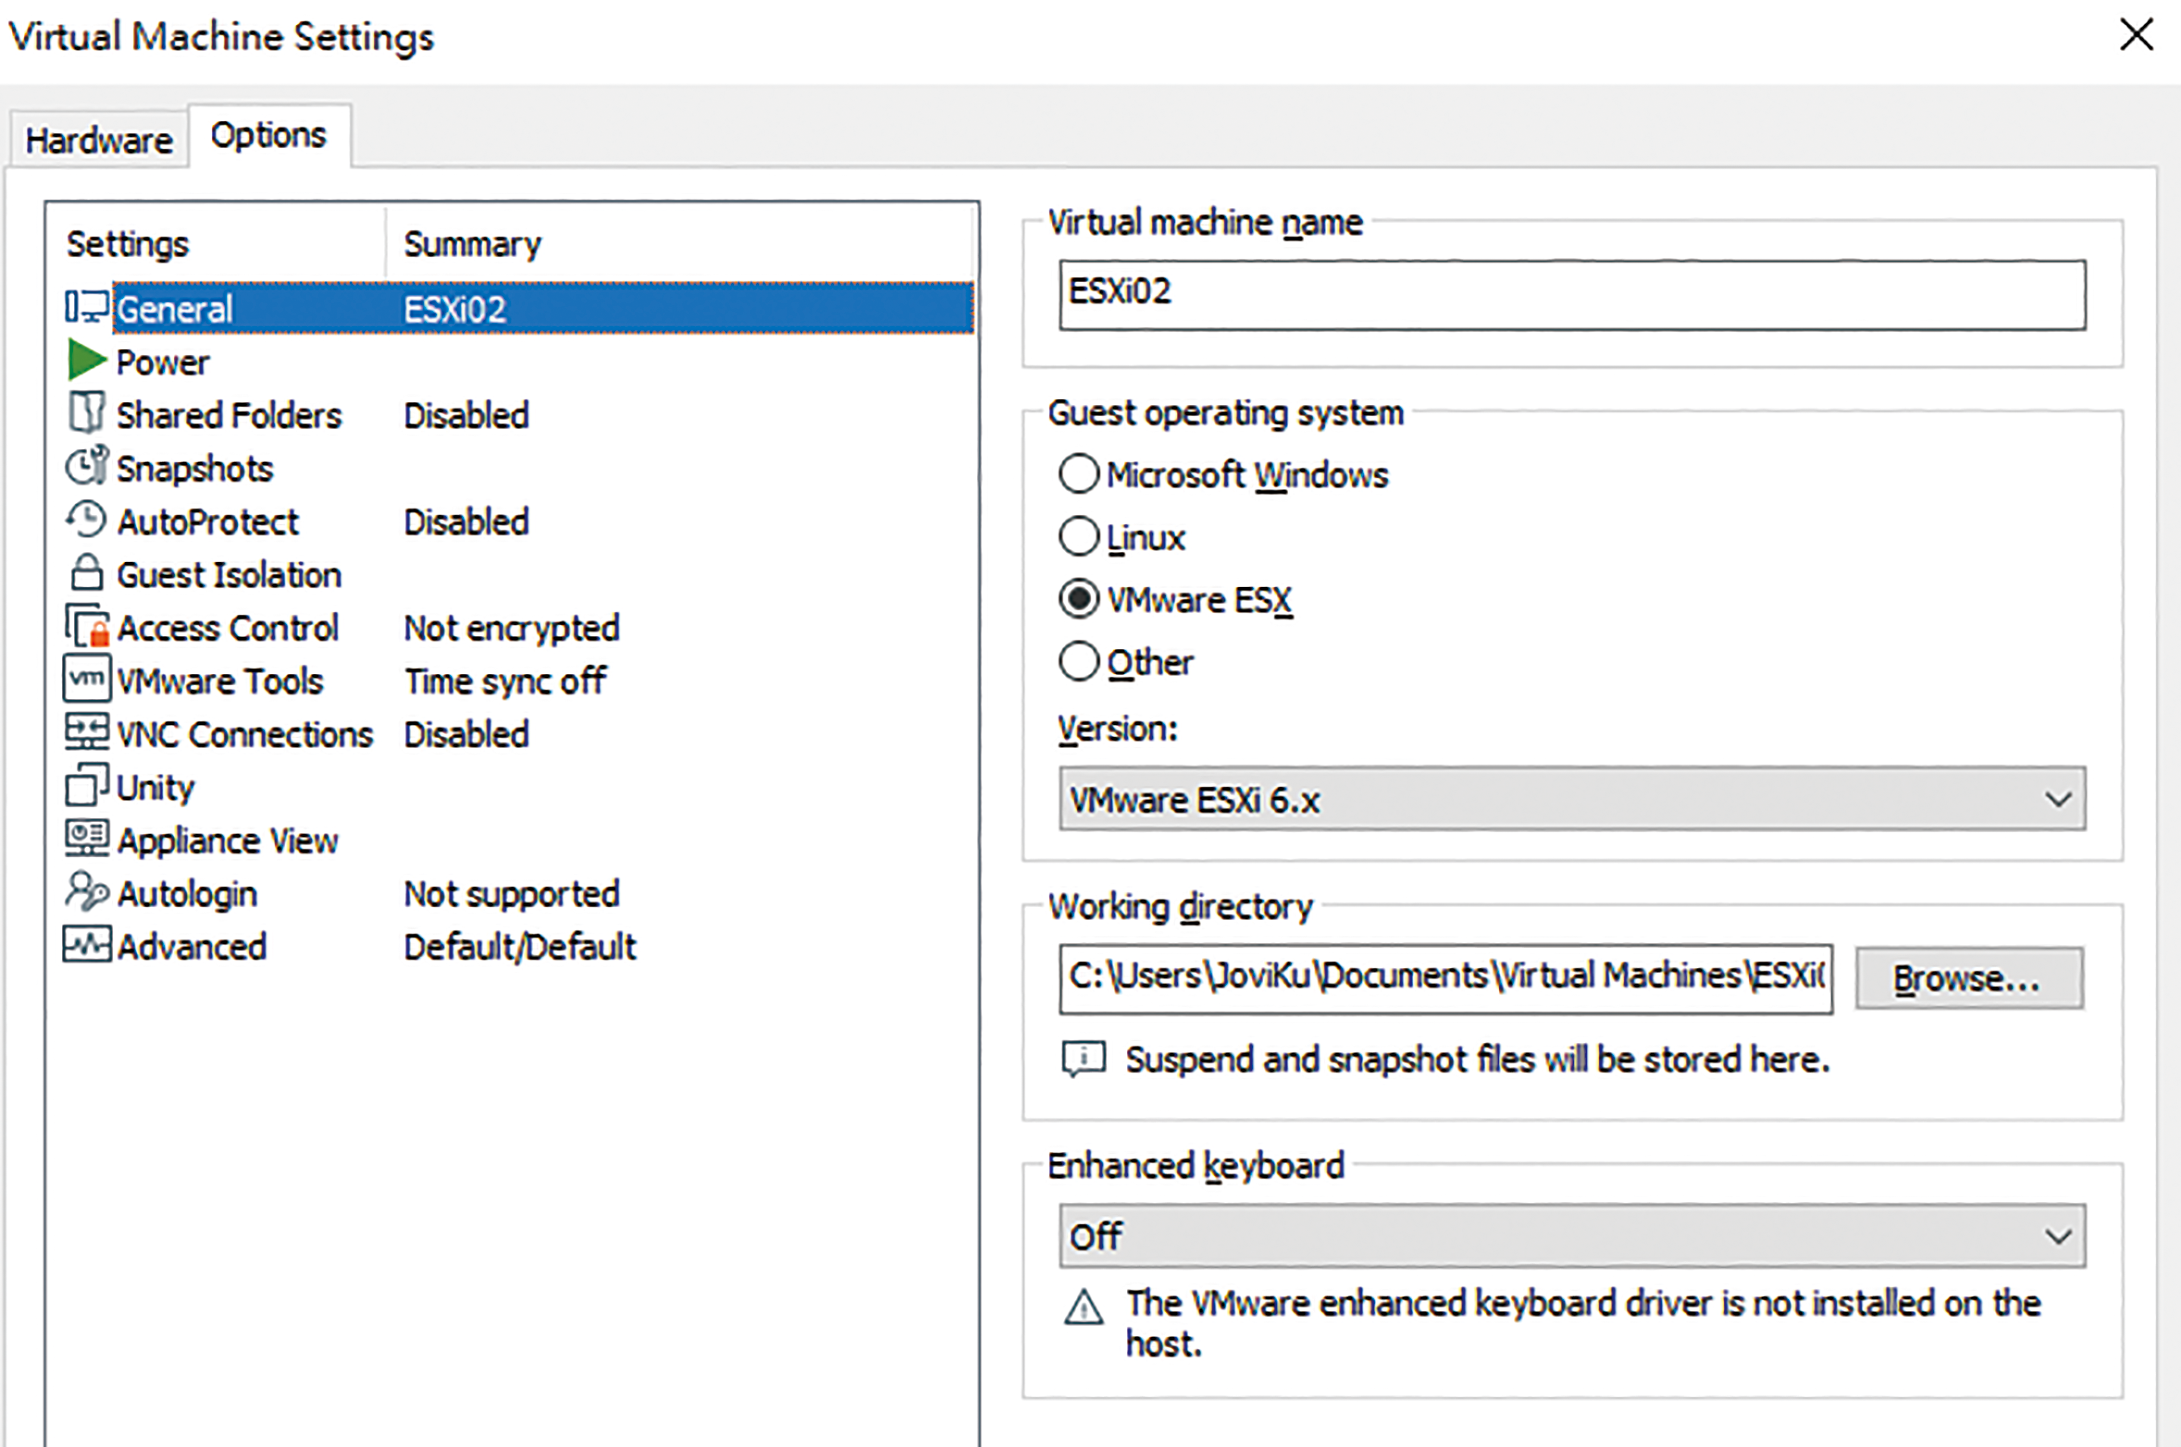2181x1447 pixels.
Task: Click the ESXi02 summary in General row
Action: (455, 309)
